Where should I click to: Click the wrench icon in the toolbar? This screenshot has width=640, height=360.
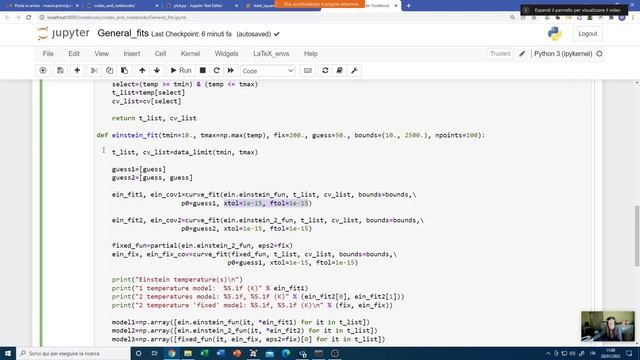click(x=354, y=71)
